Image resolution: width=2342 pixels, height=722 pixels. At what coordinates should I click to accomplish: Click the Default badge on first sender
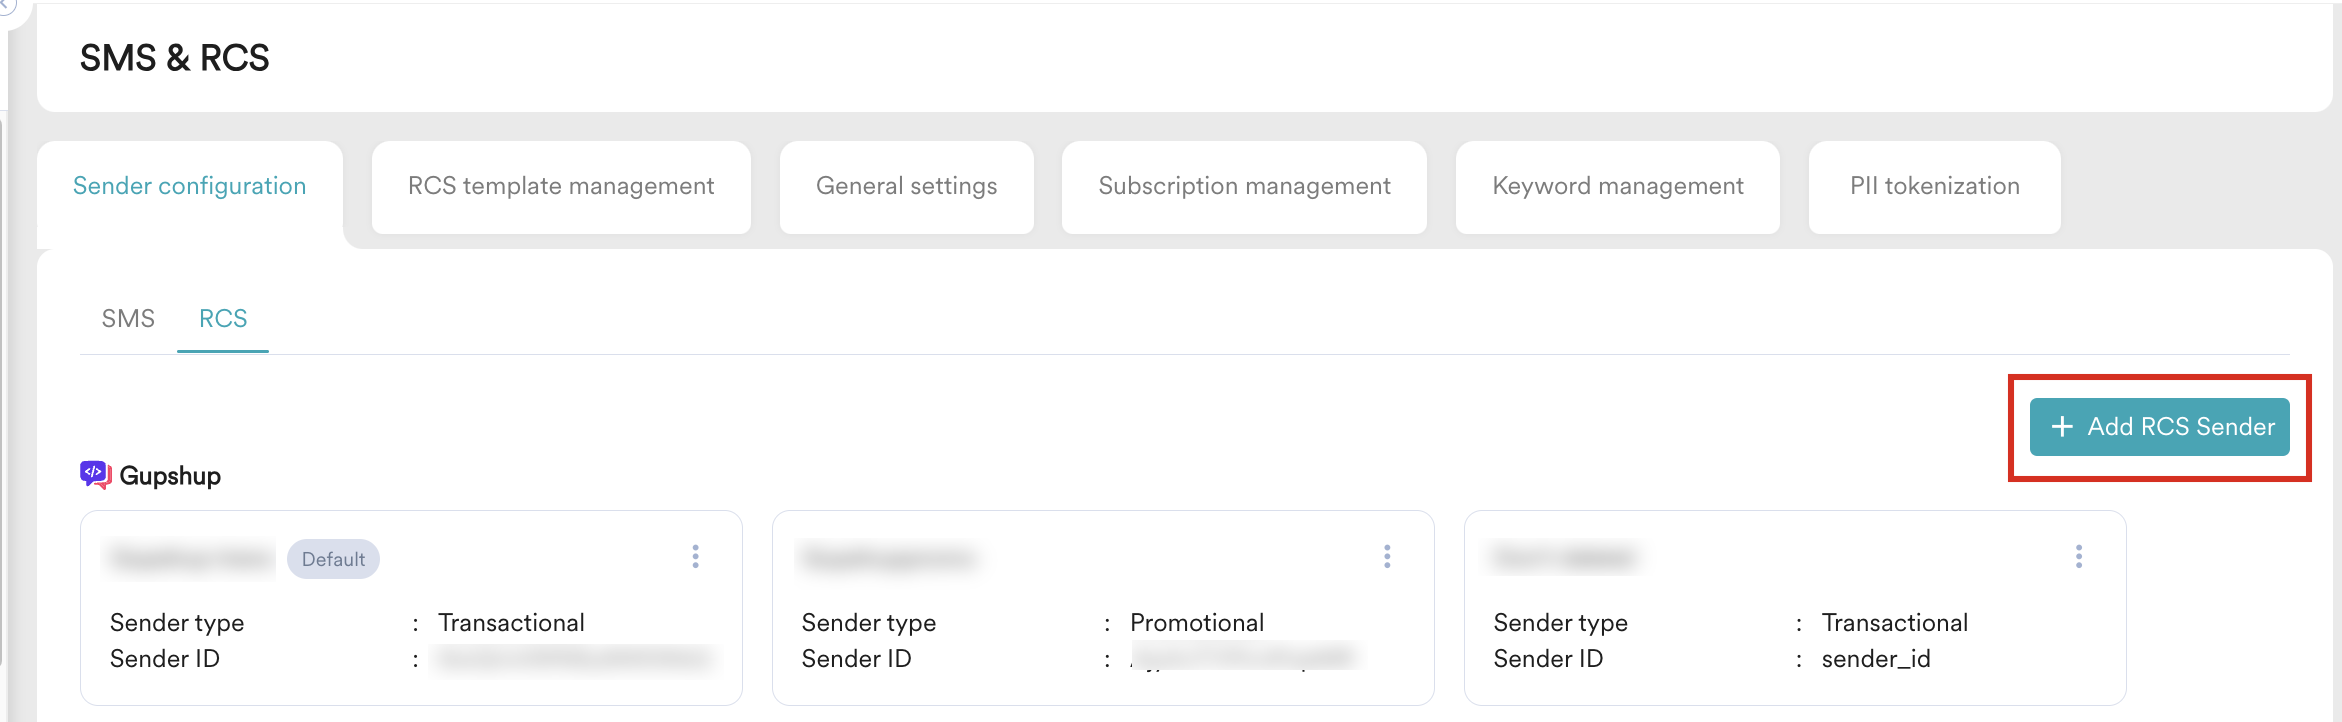[x=333, y=559]
